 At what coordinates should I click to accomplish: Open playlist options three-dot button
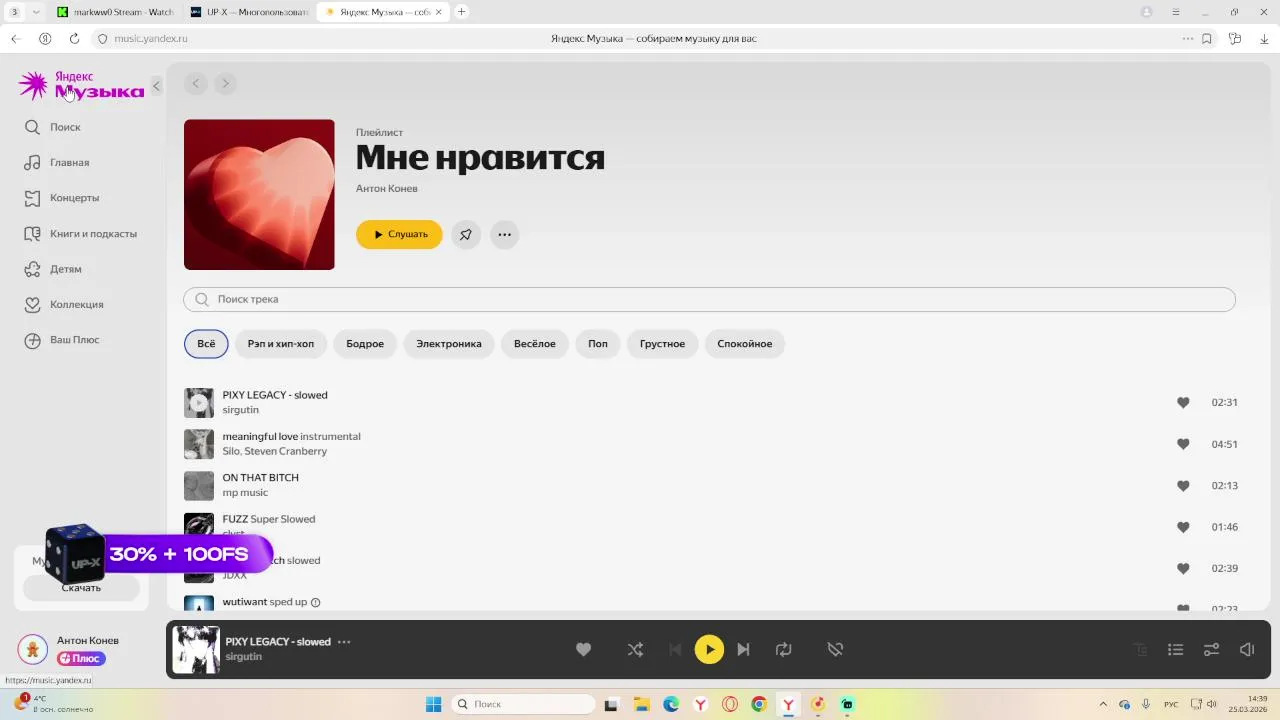pos(504,234)
